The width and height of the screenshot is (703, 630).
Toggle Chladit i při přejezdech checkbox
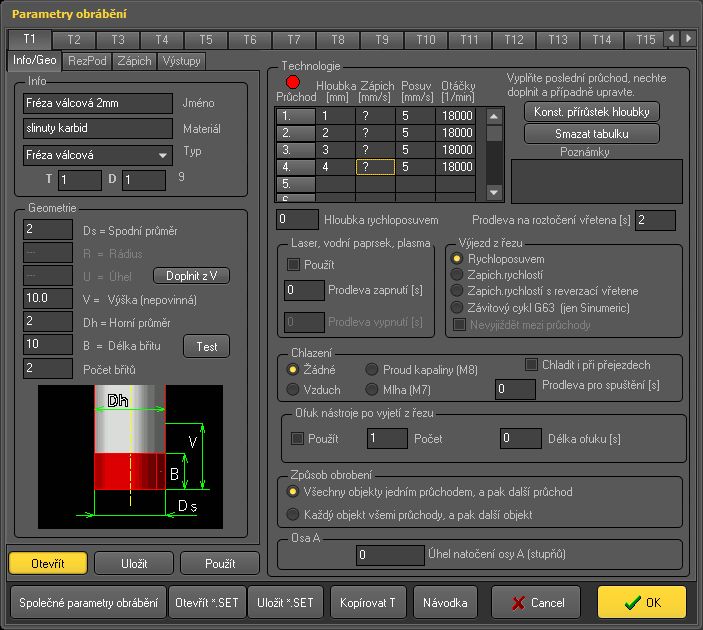coord(532,364)
